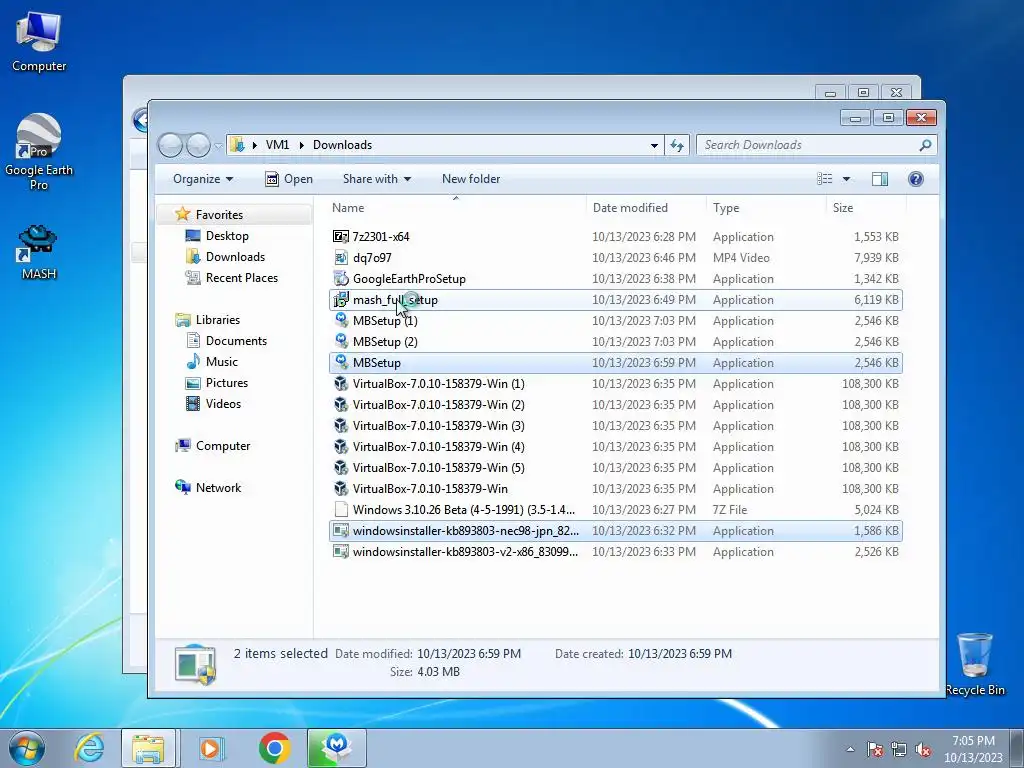Open the Music library
The height and width of the screenshot is (768, 1024).
coord(221,361)
